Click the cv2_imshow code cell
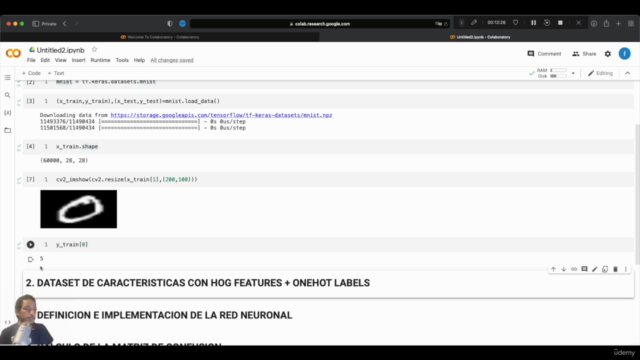The height and width of the screenshot is (360, 640). pyautogui.click(x=328, y=180)
